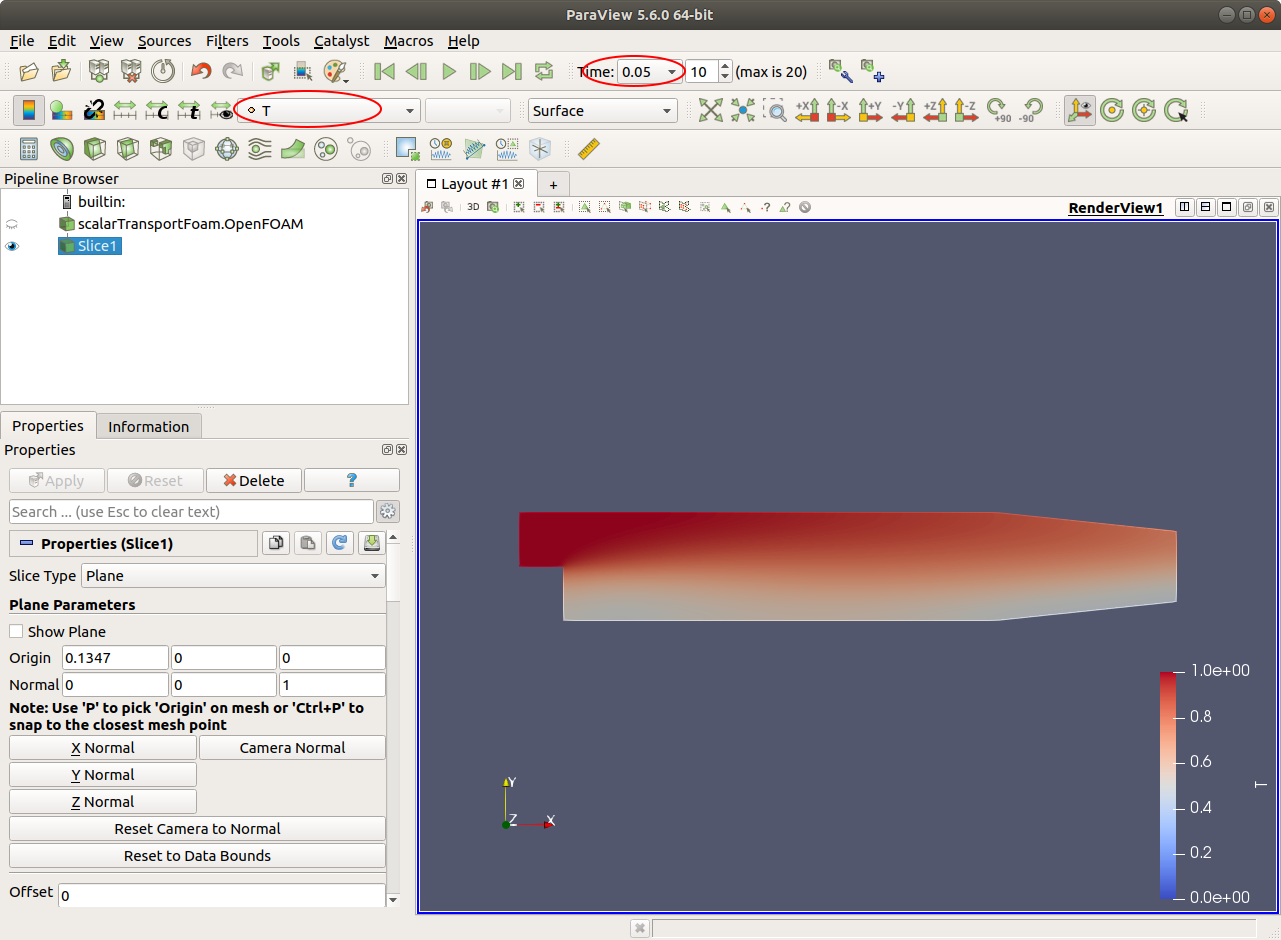Start animation with the Play button

pyautogui.click(x=449, y=71)
